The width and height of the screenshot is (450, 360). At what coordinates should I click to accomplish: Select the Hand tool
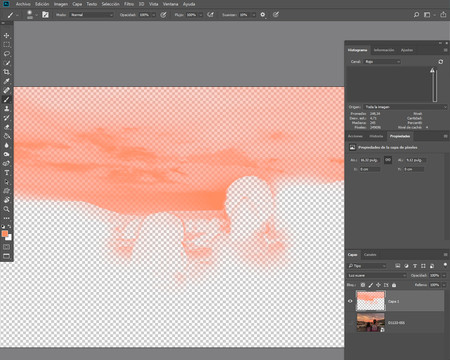[6, 200]
